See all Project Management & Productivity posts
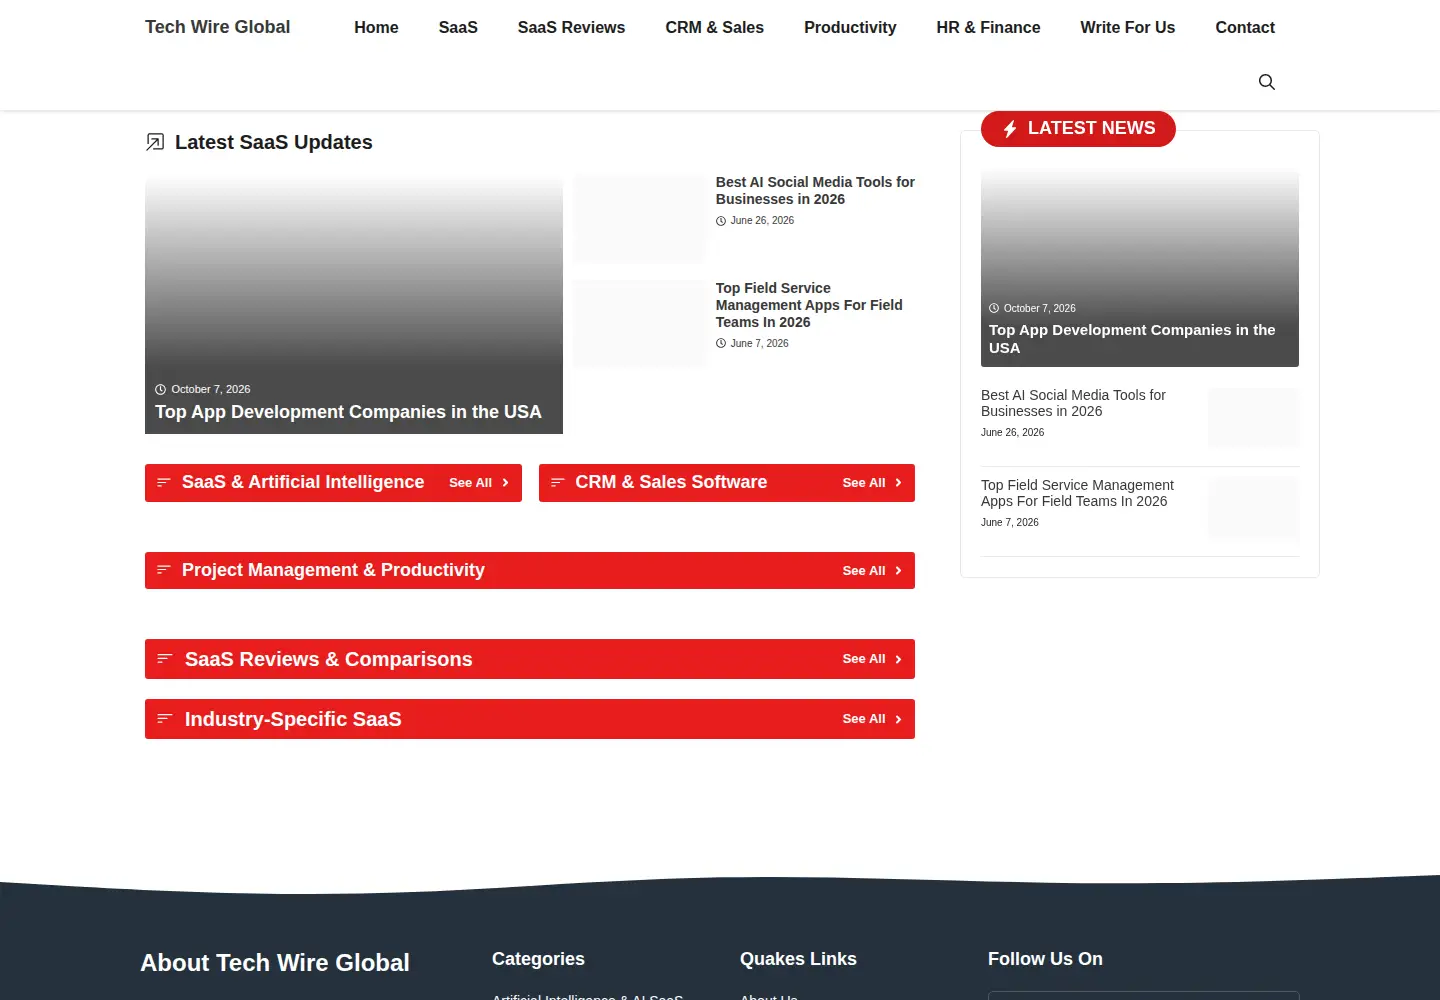 (x=872, y=571)
